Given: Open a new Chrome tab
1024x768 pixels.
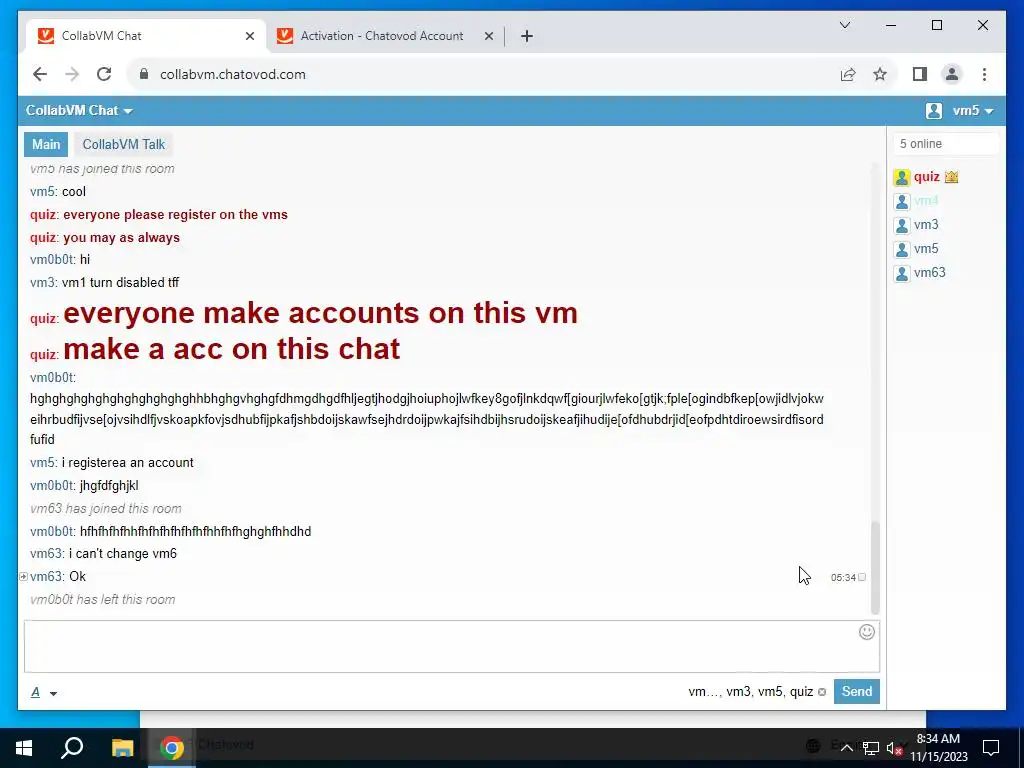Looking at the screenshot, I should click(527, 36).
